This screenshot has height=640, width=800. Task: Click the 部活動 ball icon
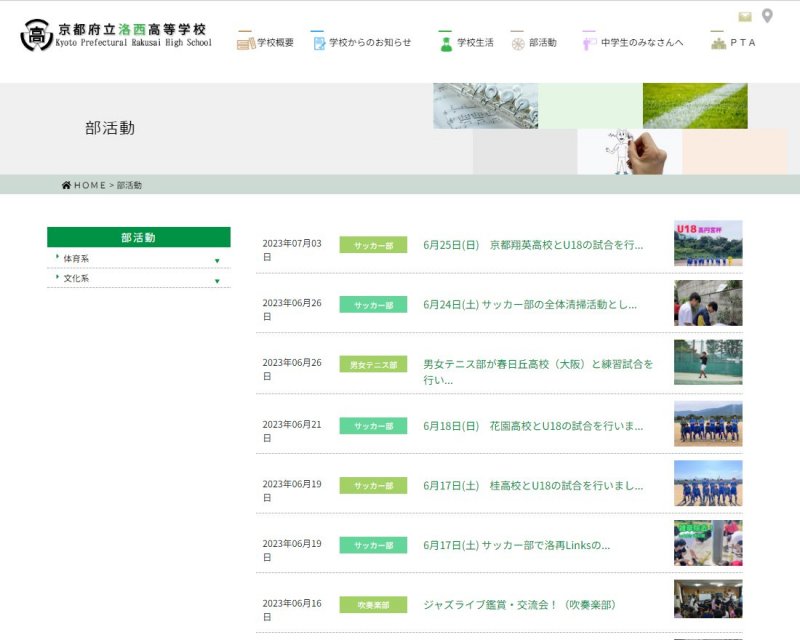pyautogui.click(x=517, y=43)
